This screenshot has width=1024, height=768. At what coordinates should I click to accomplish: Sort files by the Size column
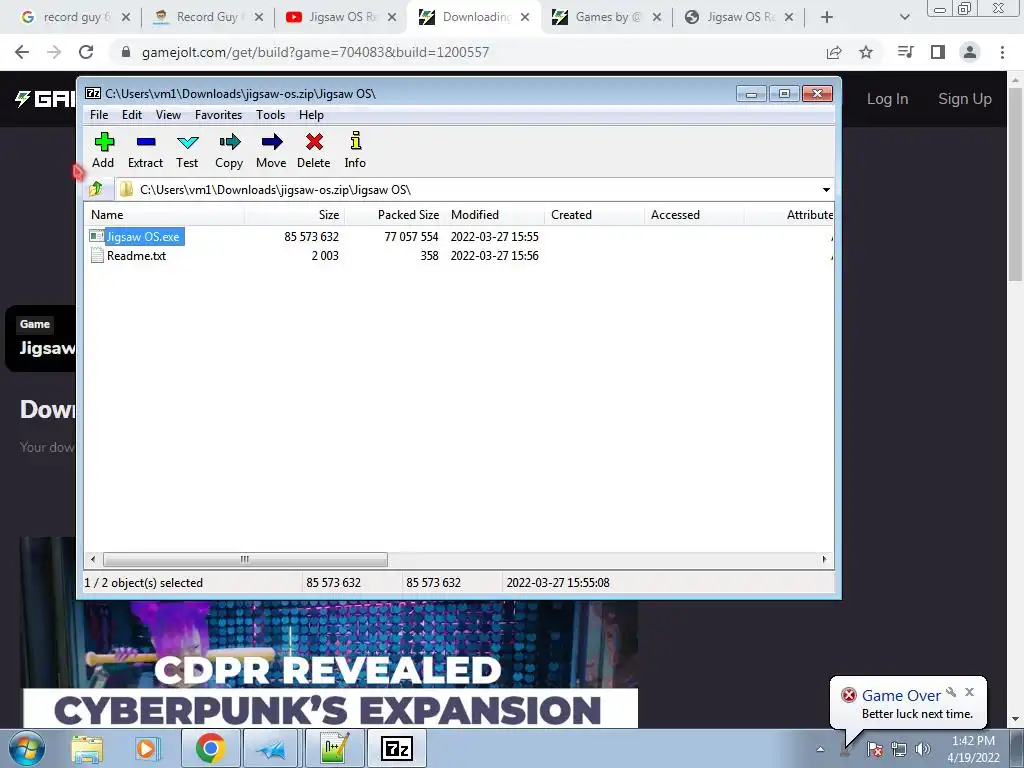pos(295,215)
